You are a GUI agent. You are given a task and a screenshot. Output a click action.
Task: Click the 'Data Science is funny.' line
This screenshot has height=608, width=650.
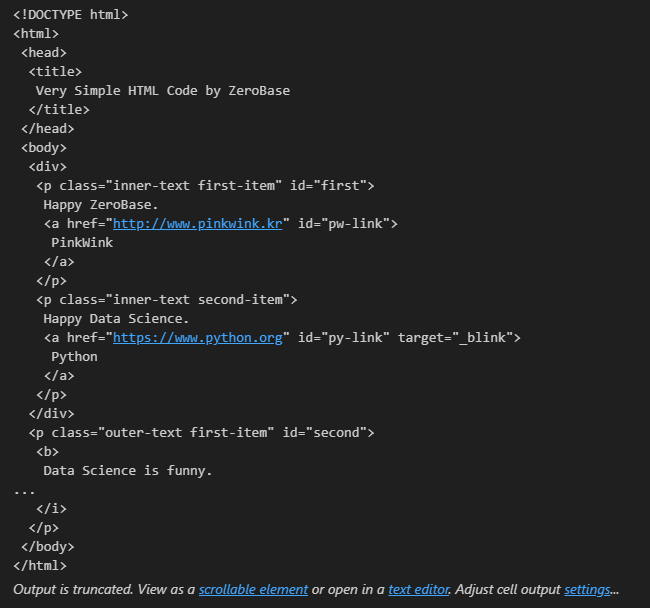[128, 471]
